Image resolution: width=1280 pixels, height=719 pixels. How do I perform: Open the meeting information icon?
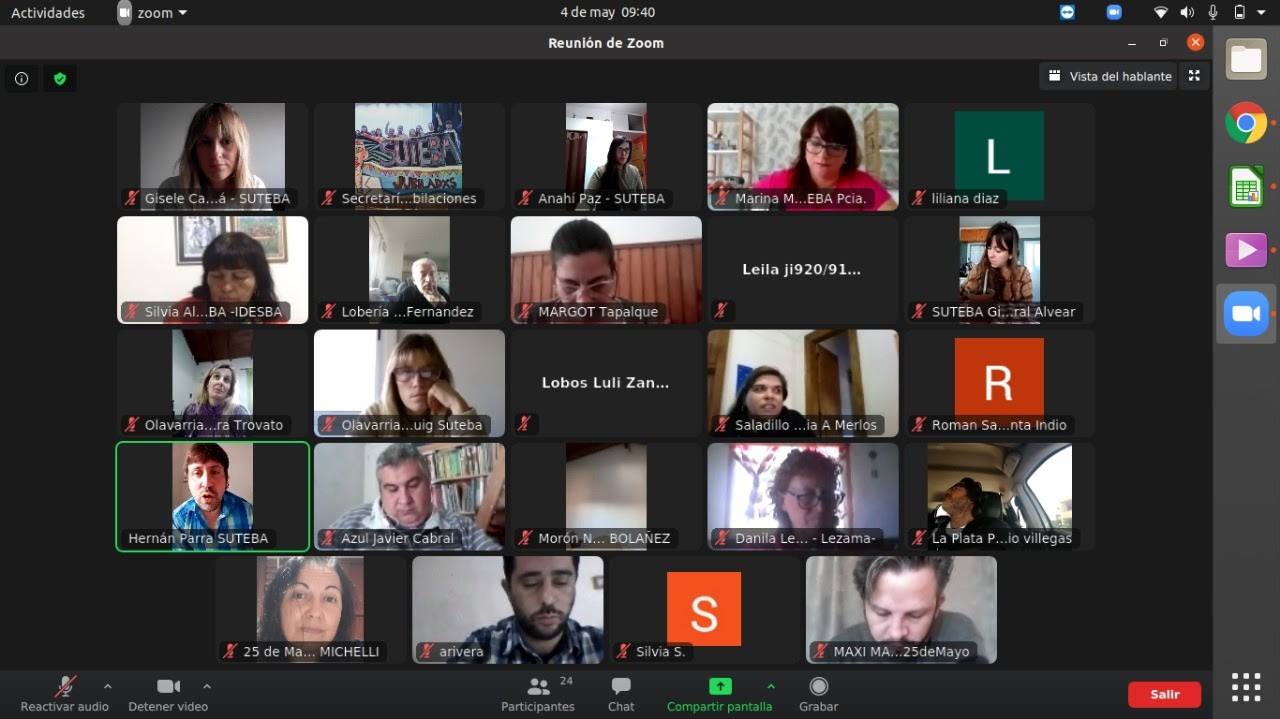[x=21, y=78]
